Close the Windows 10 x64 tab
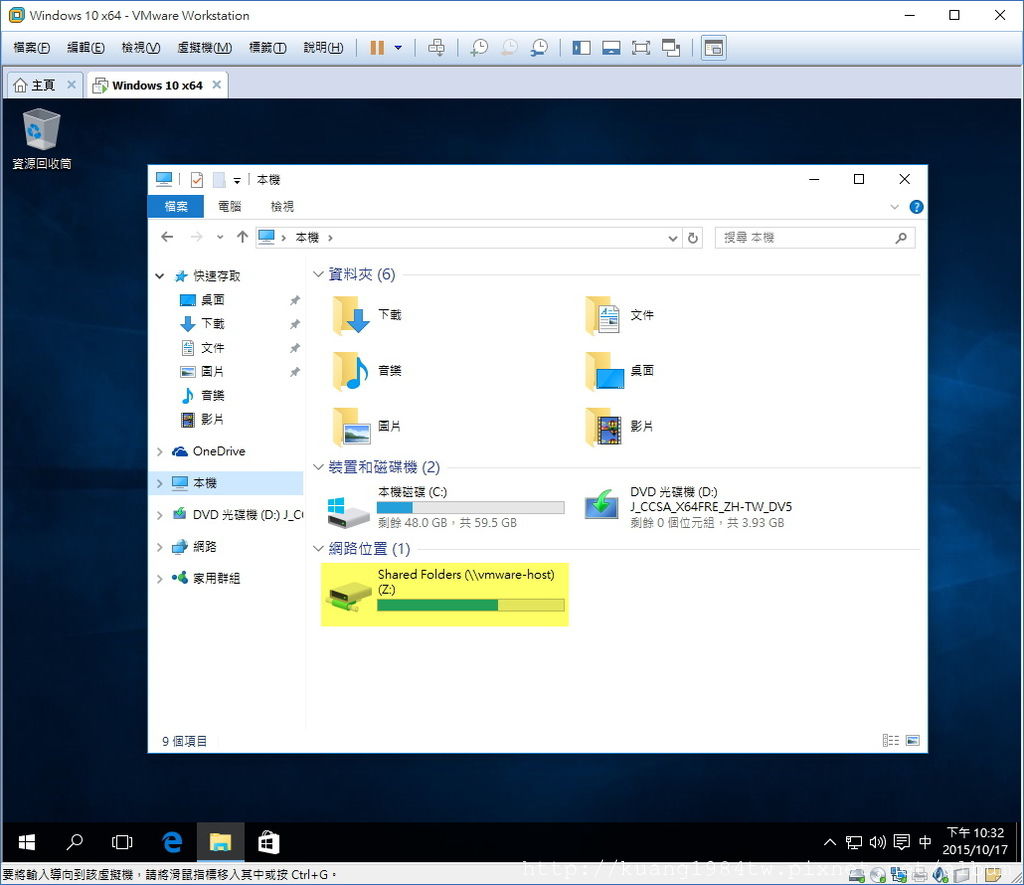 pos(217,85)
